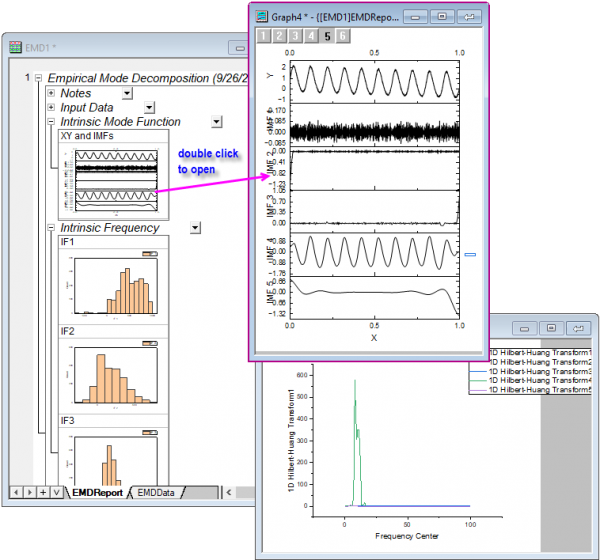Select layer 6 icon in Graph4

343,36
